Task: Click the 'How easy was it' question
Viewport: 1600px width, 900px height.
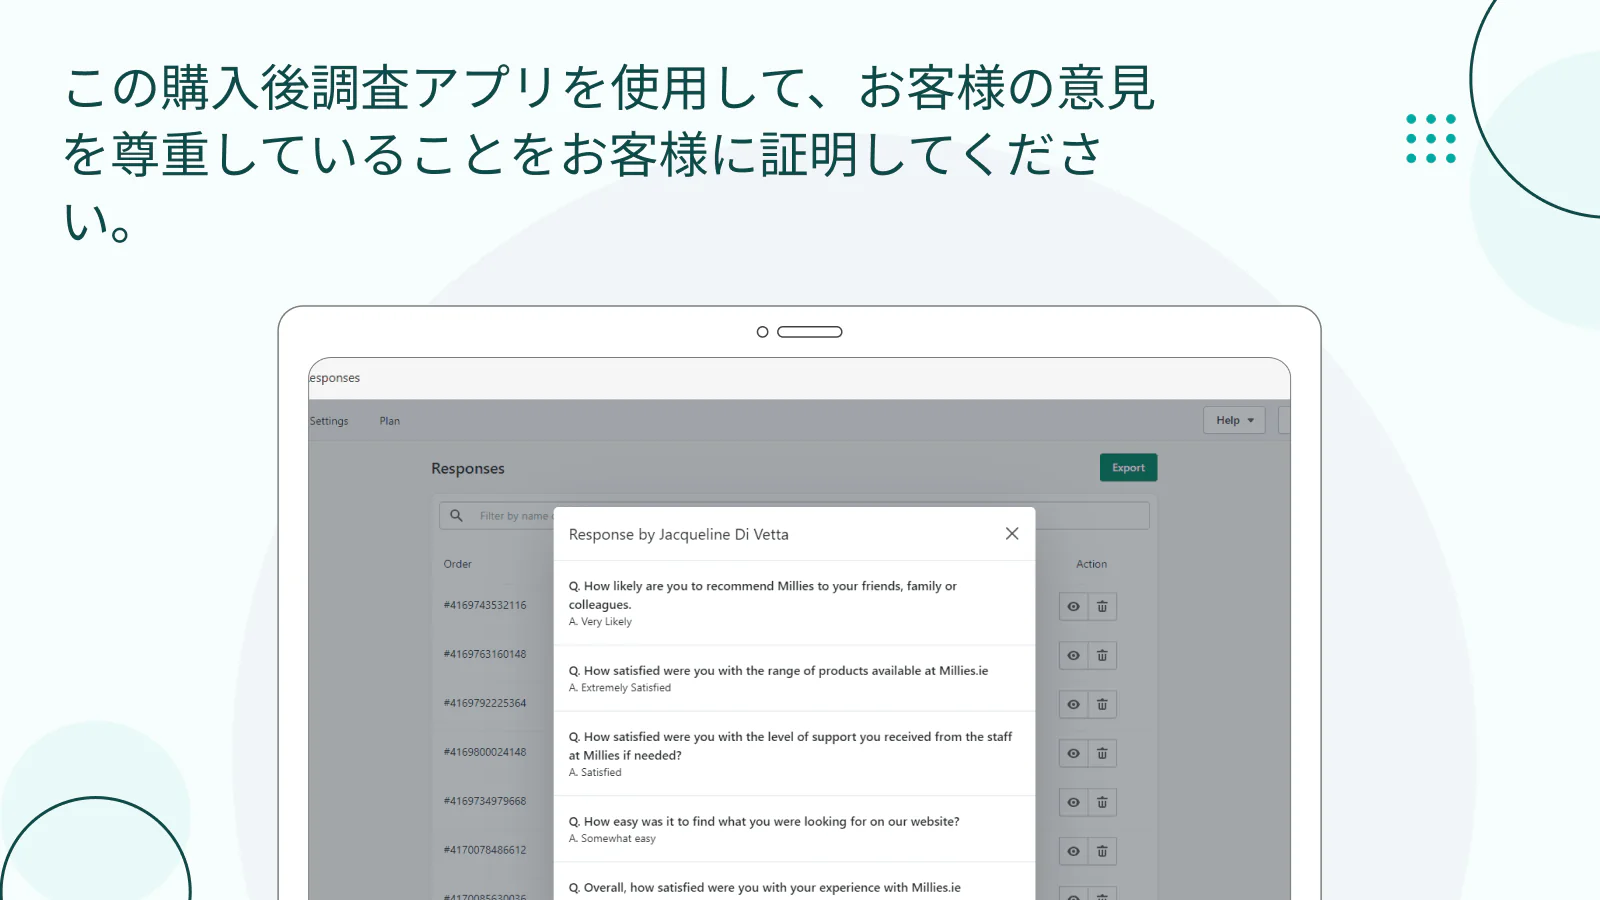Action: [764, 822]
